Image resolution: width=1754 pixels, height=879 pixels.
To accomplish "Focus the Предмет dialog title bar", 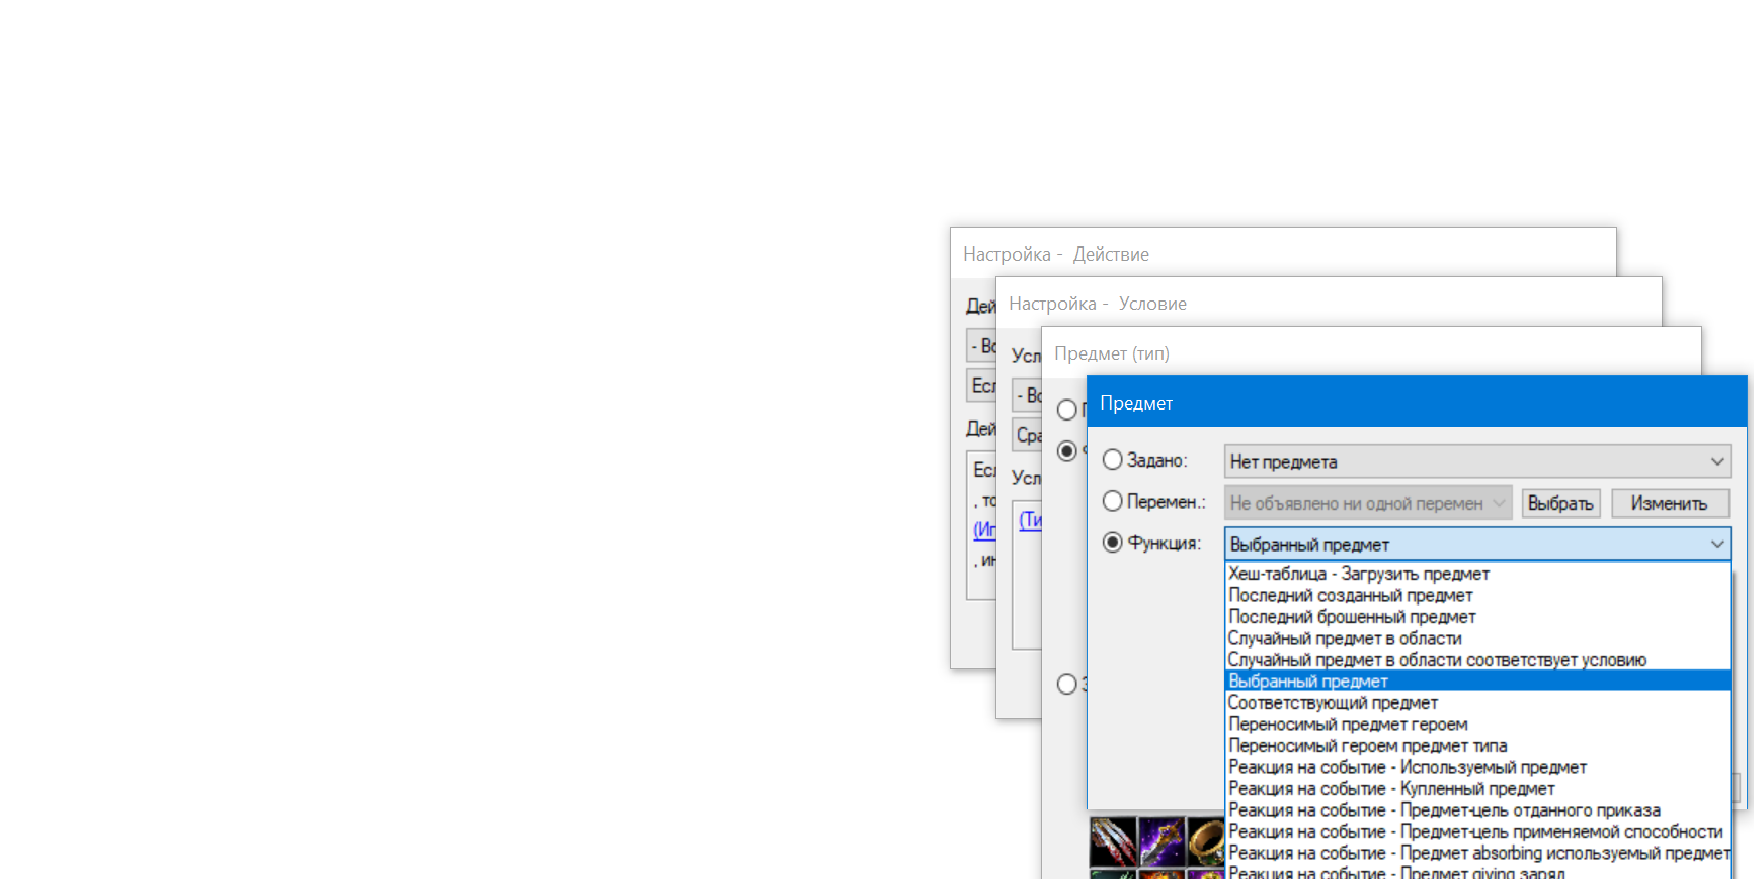I will (x=1417, y=402).
